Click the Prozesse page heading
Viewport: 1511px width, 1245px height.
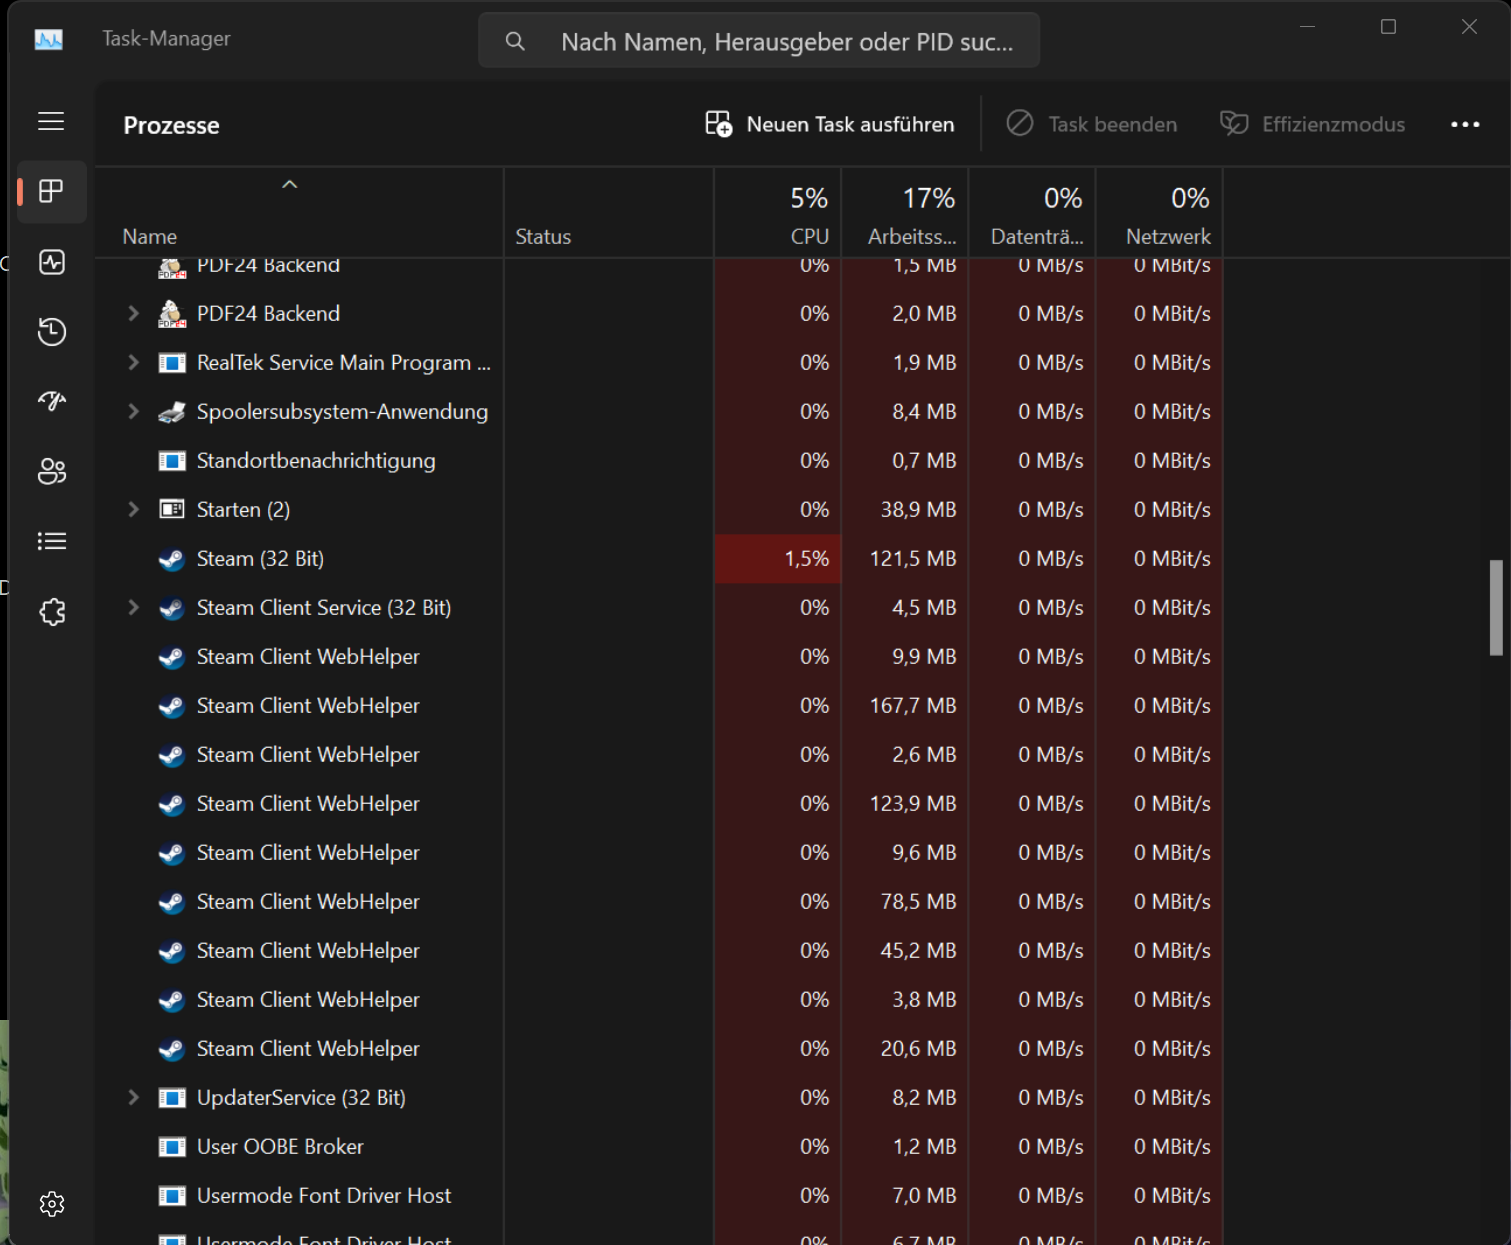[x=171, y=125]
